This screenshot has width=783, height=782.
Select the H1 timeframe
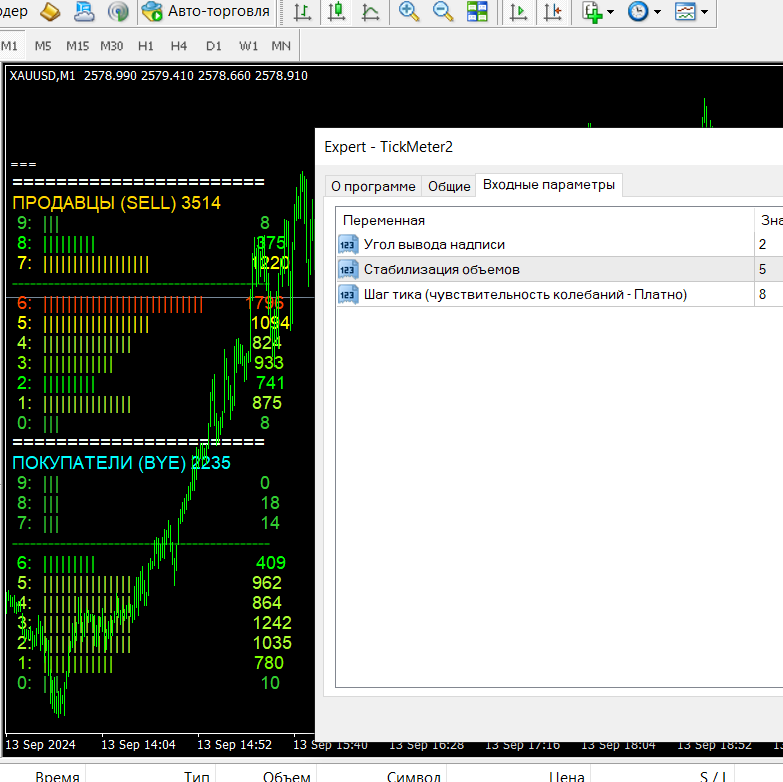pyautogui.click(x=146, y=46)
